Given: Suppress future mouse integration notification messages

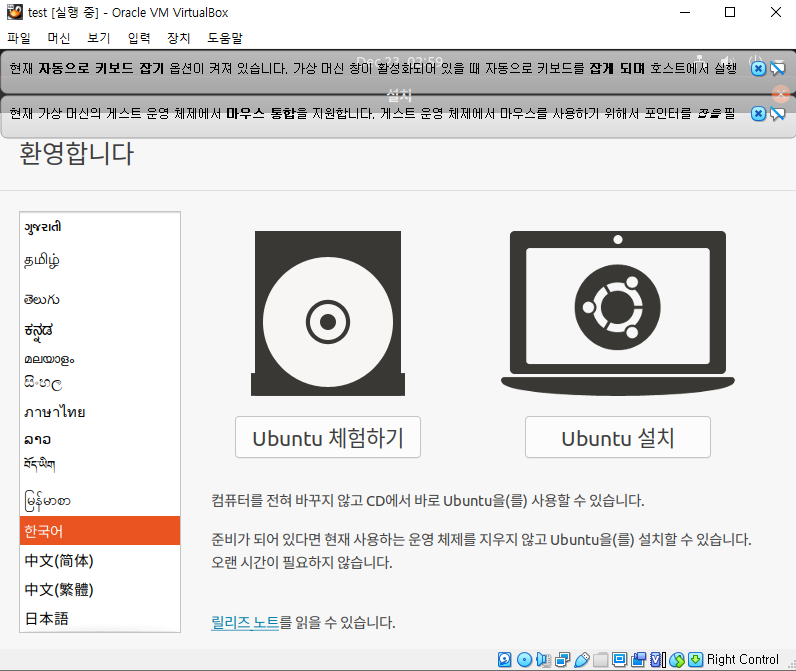Looking at the screenshot, I should click(778, 113).
